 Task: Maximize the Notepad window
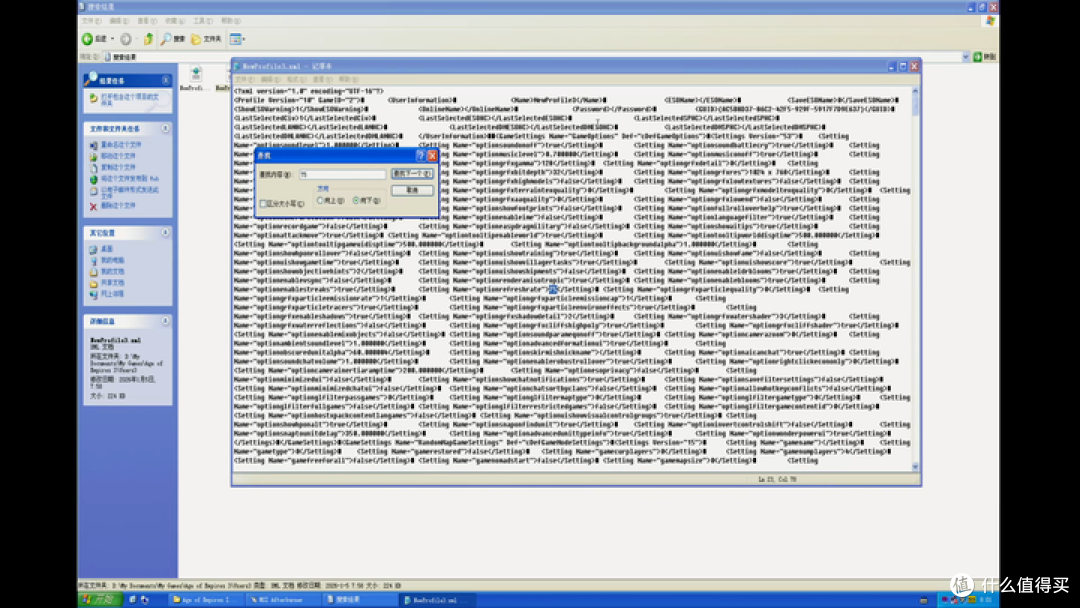tap(903, 66)
